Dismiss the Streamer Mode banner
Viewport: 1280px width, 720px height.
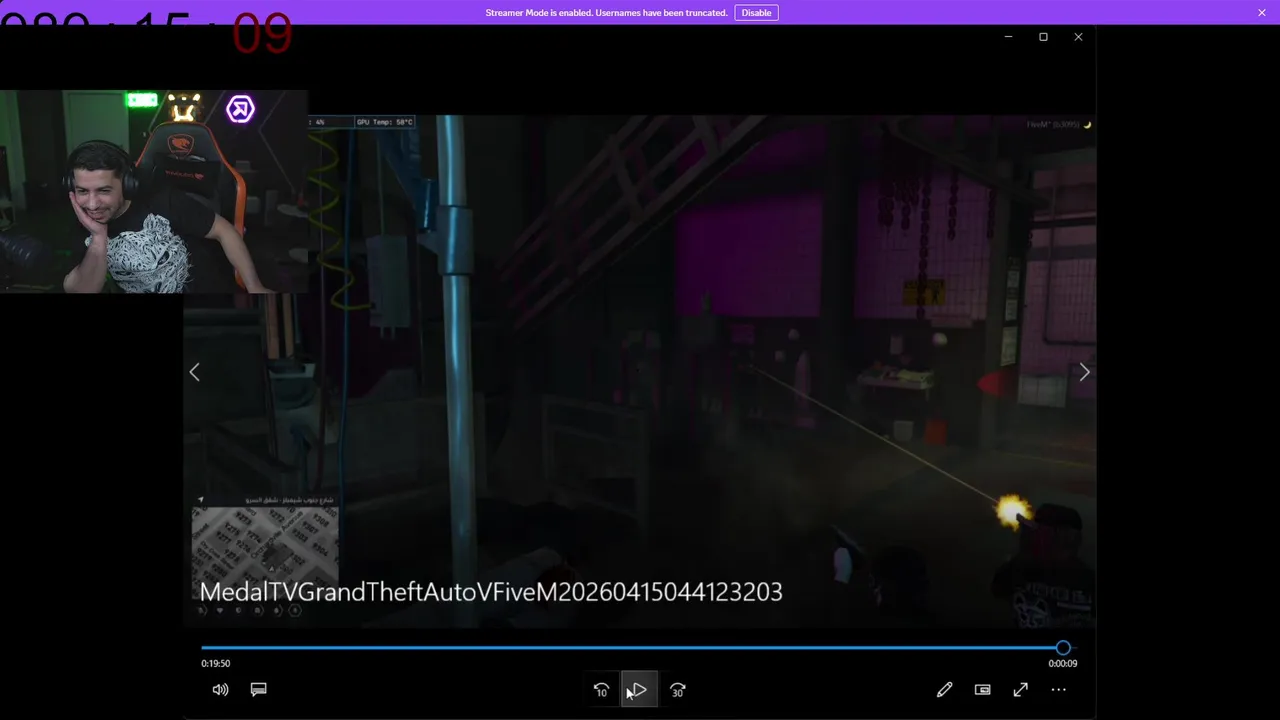pos(1262,12)
